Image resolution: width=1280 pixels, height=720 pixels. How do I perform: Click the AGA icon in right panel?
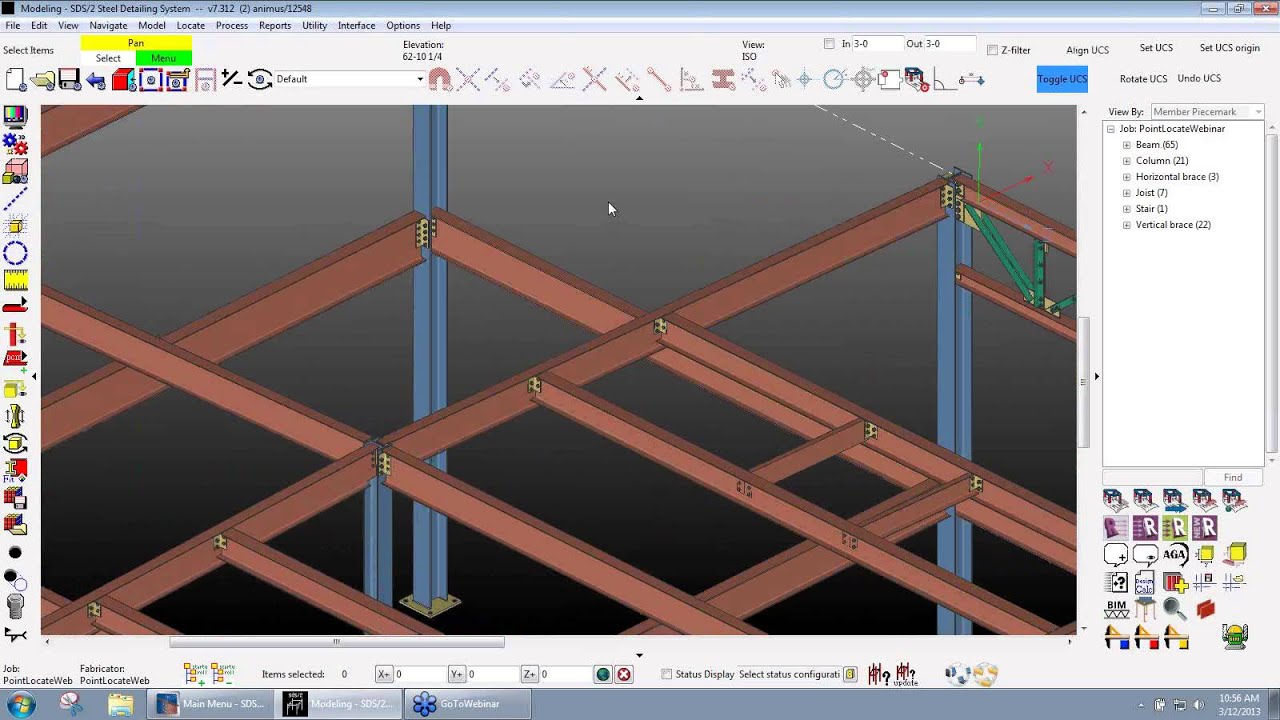1175,554
